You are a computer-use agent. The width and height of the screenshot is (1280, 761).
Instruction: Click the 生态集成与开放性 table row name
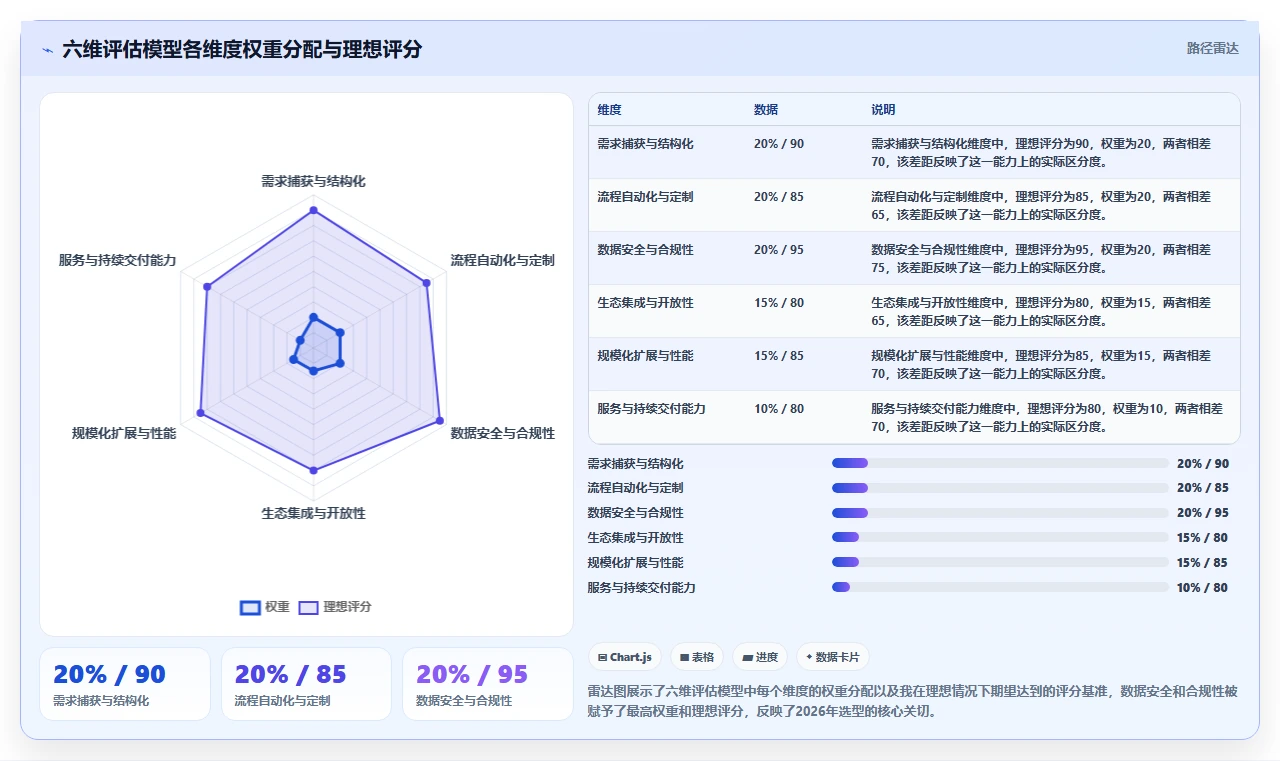click(645, 303)
